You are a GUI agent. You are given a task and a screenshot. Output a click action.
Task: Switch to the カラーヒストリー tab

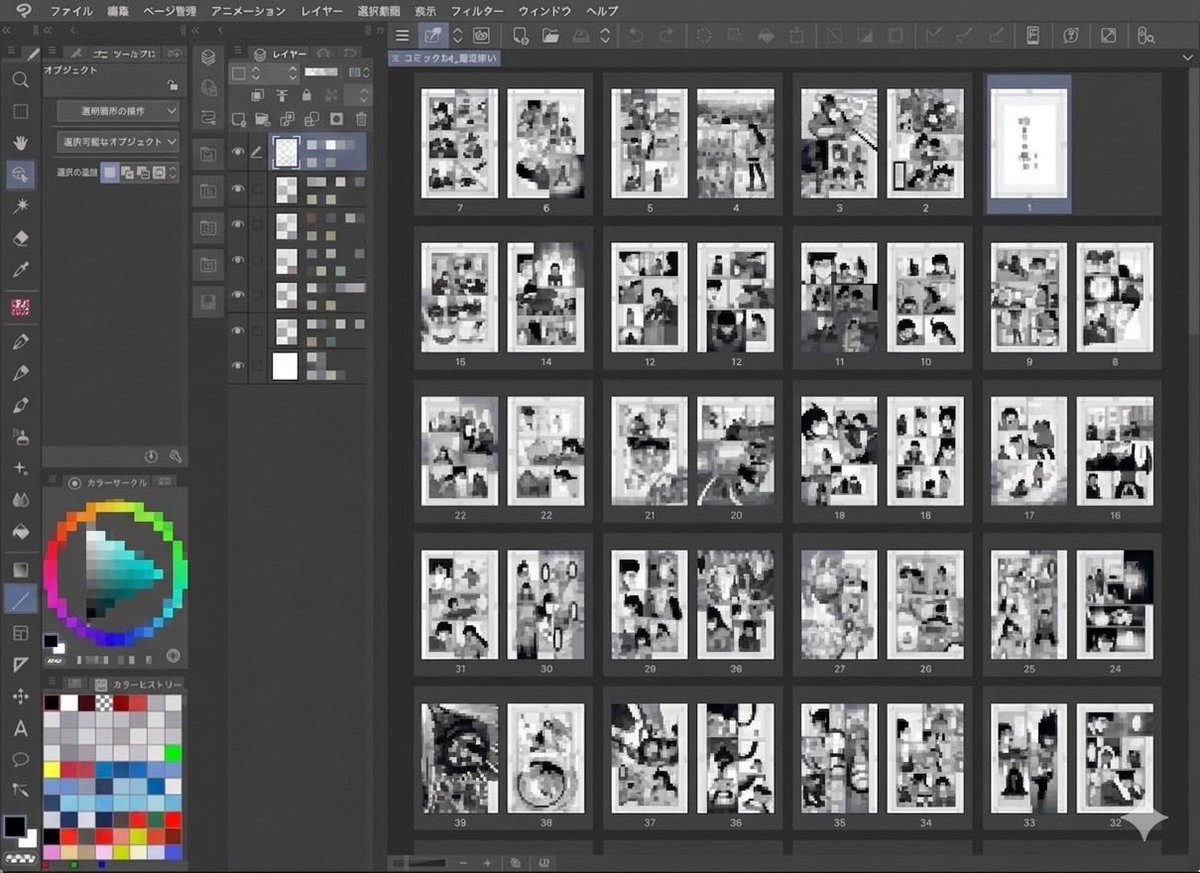point(139,684)
